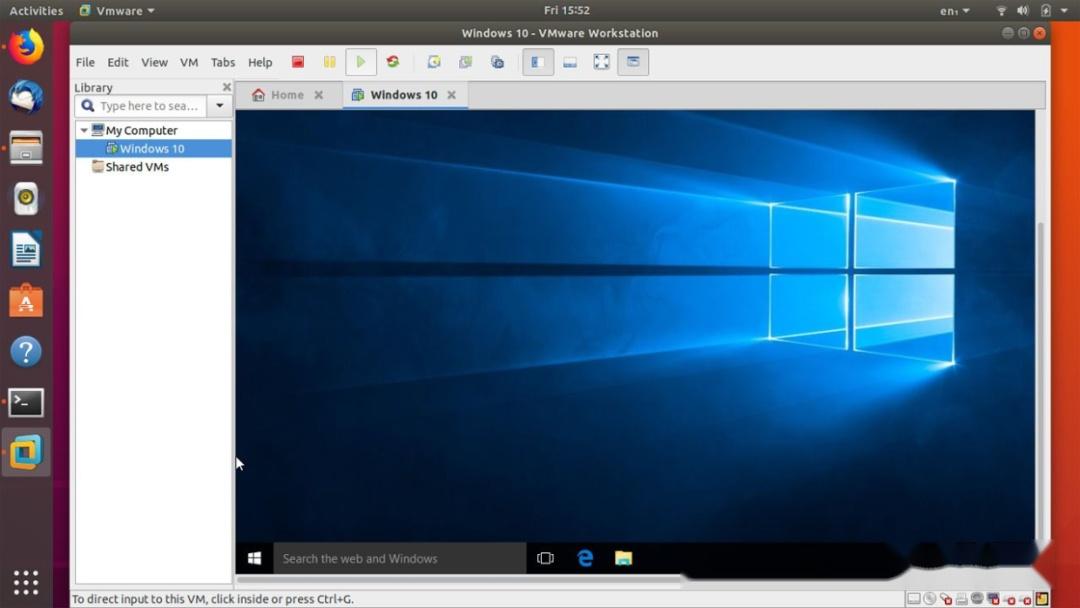Viewport: 1080px width, 608px height.
Task: Open Snapshot Manager from the toolbar
Action: click(497, 62)
